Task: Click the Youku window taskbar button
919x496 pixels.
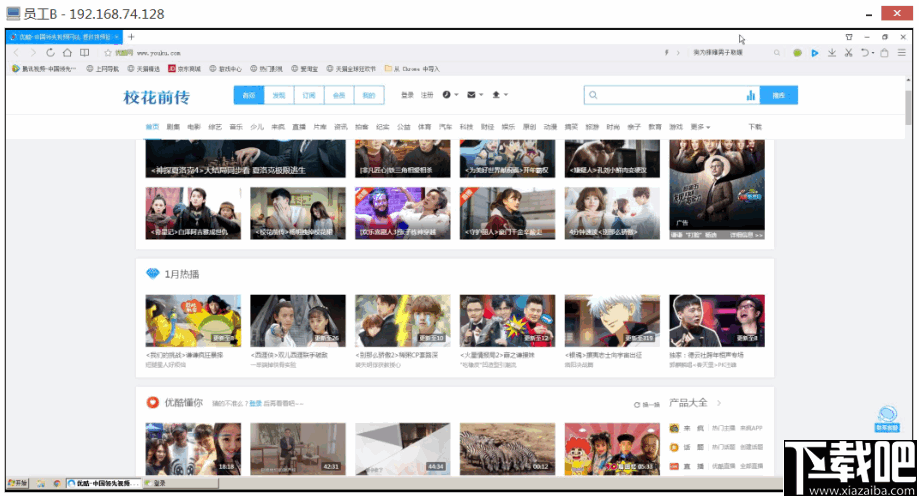Action: point(104,483)
